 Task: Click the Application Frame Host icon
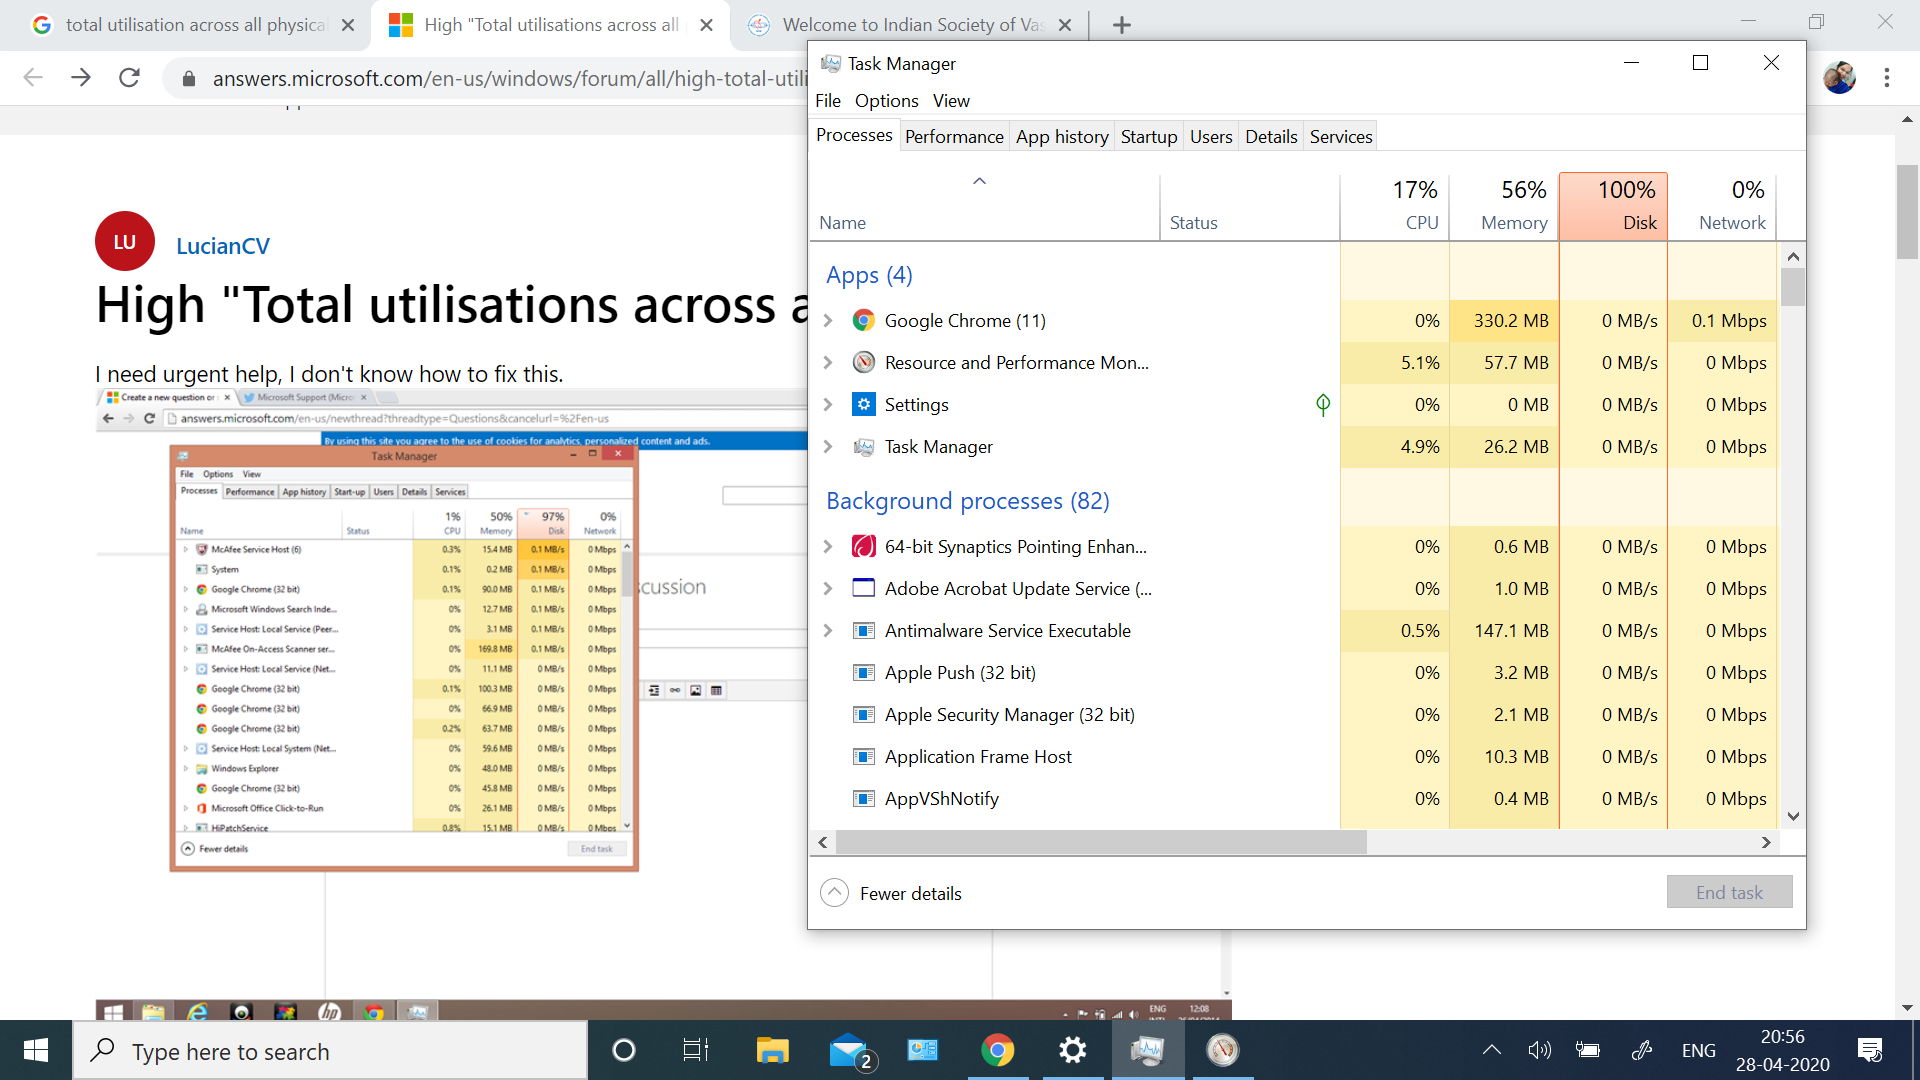863,756
